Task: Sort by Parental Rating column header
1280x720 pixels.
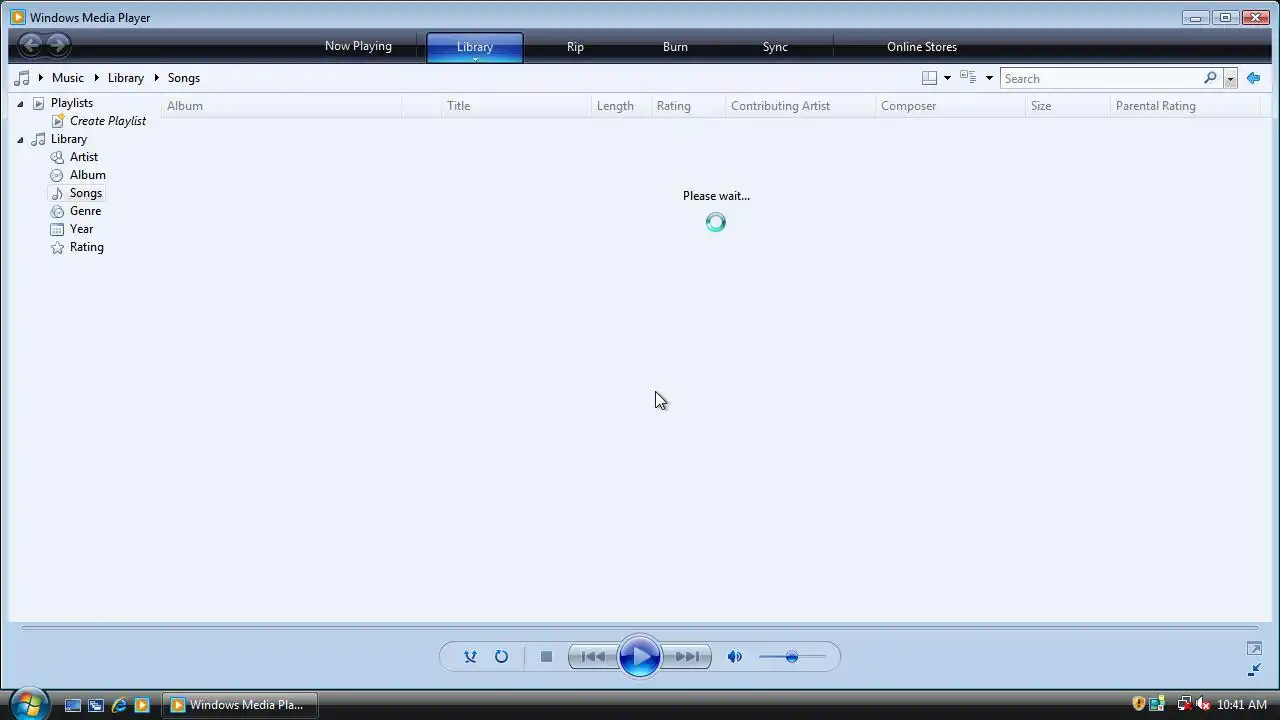Action: (1185, 106)
